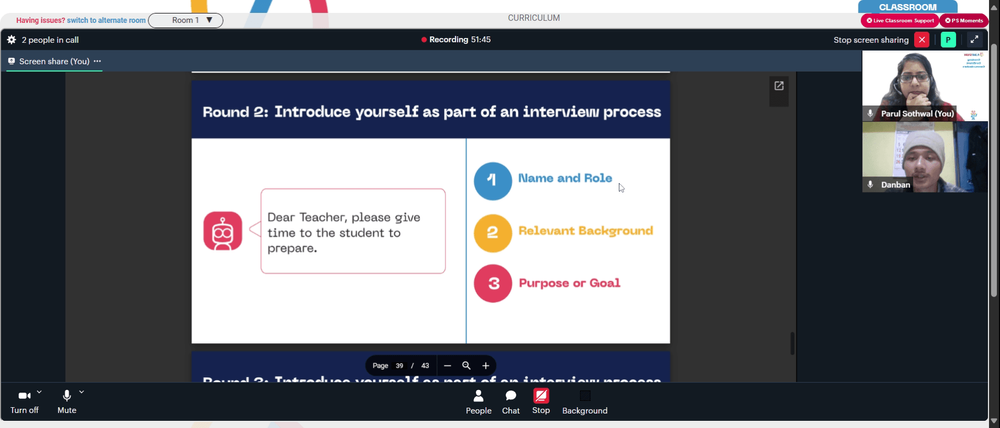Click the document vertical scrollbar thumb

[x=793, y=343]
